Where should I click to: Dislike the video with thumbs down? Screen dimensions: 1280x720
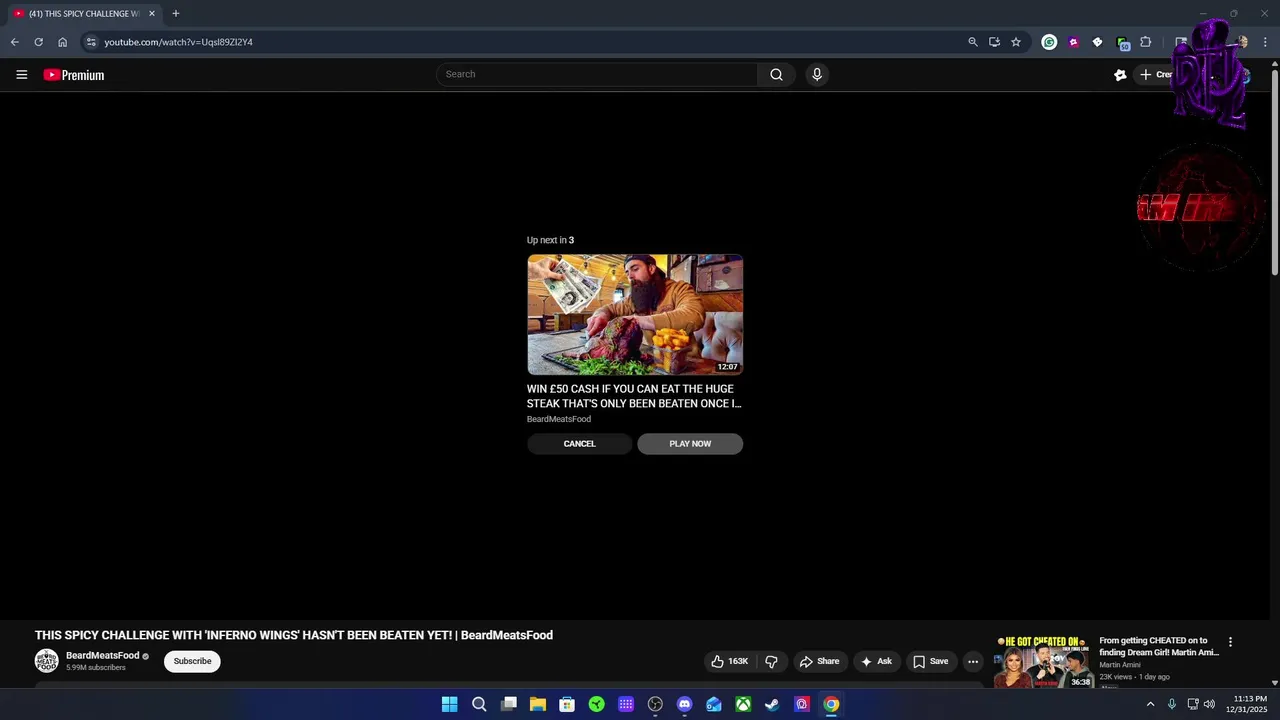pyautogui.click(x=771, y=661)
